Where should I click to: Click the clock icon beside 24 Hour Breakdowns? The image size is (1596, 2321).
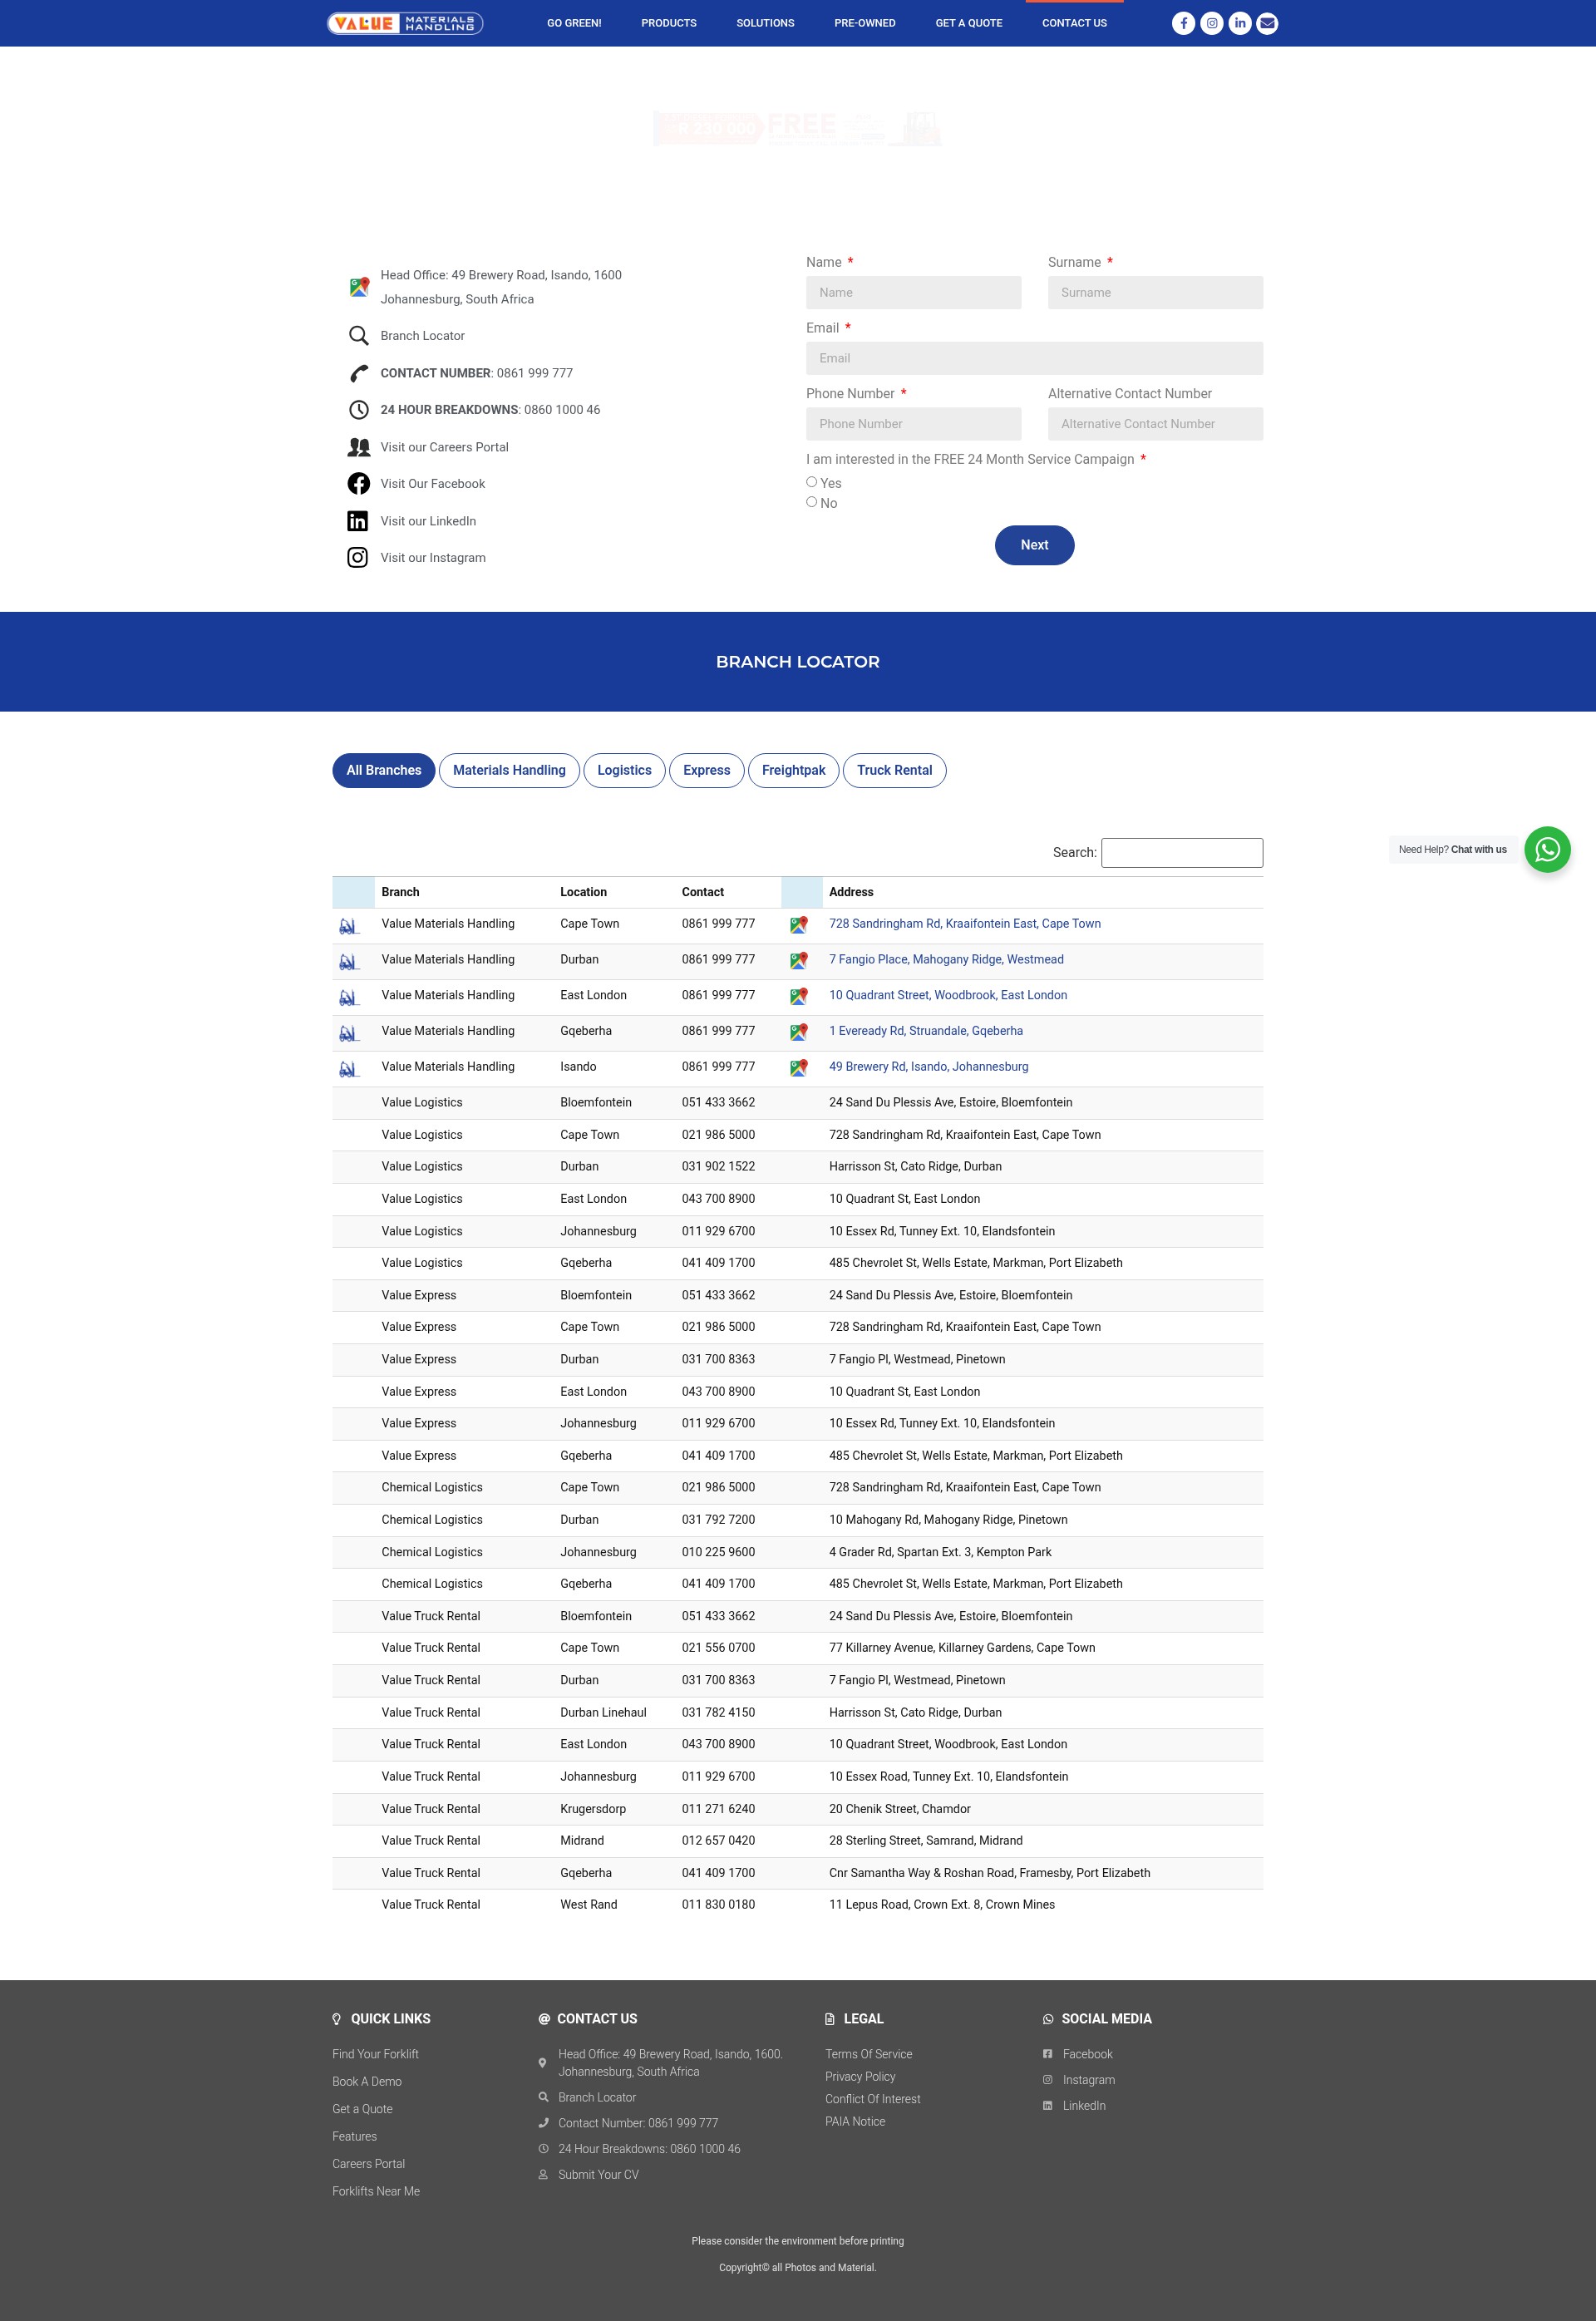[x=358, y=410]
